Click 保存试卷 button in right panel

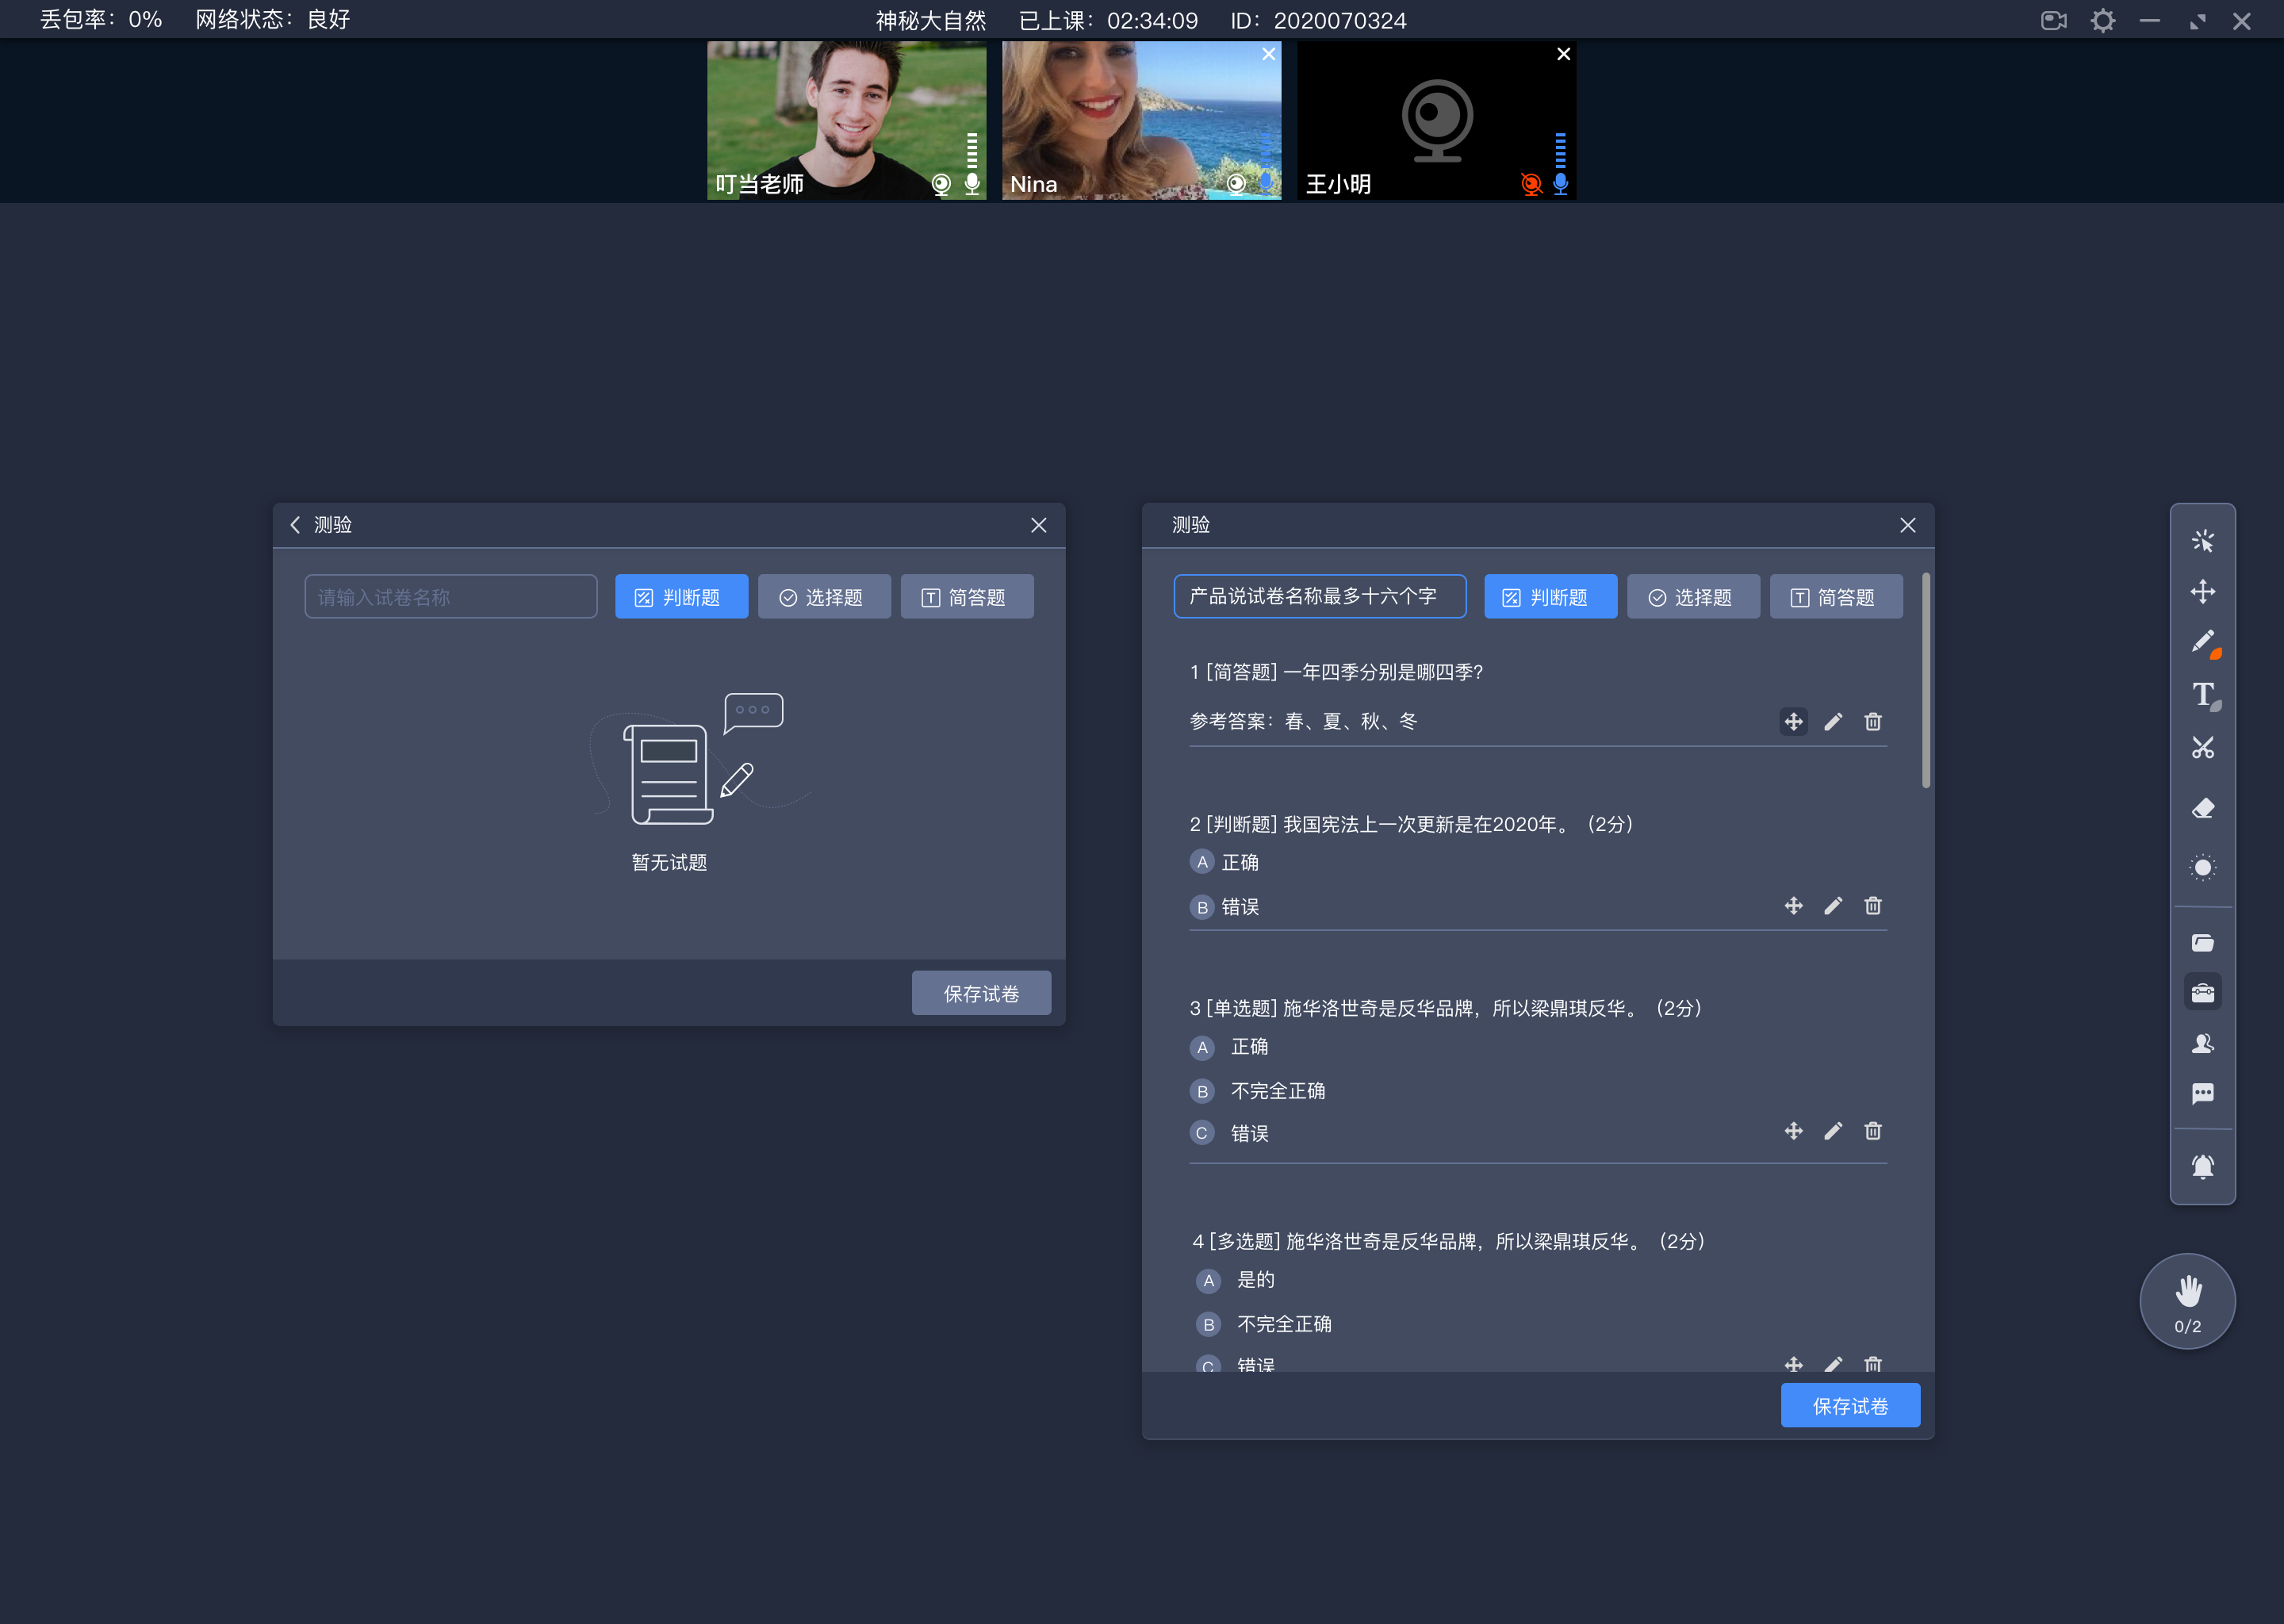[1850, 1406]
